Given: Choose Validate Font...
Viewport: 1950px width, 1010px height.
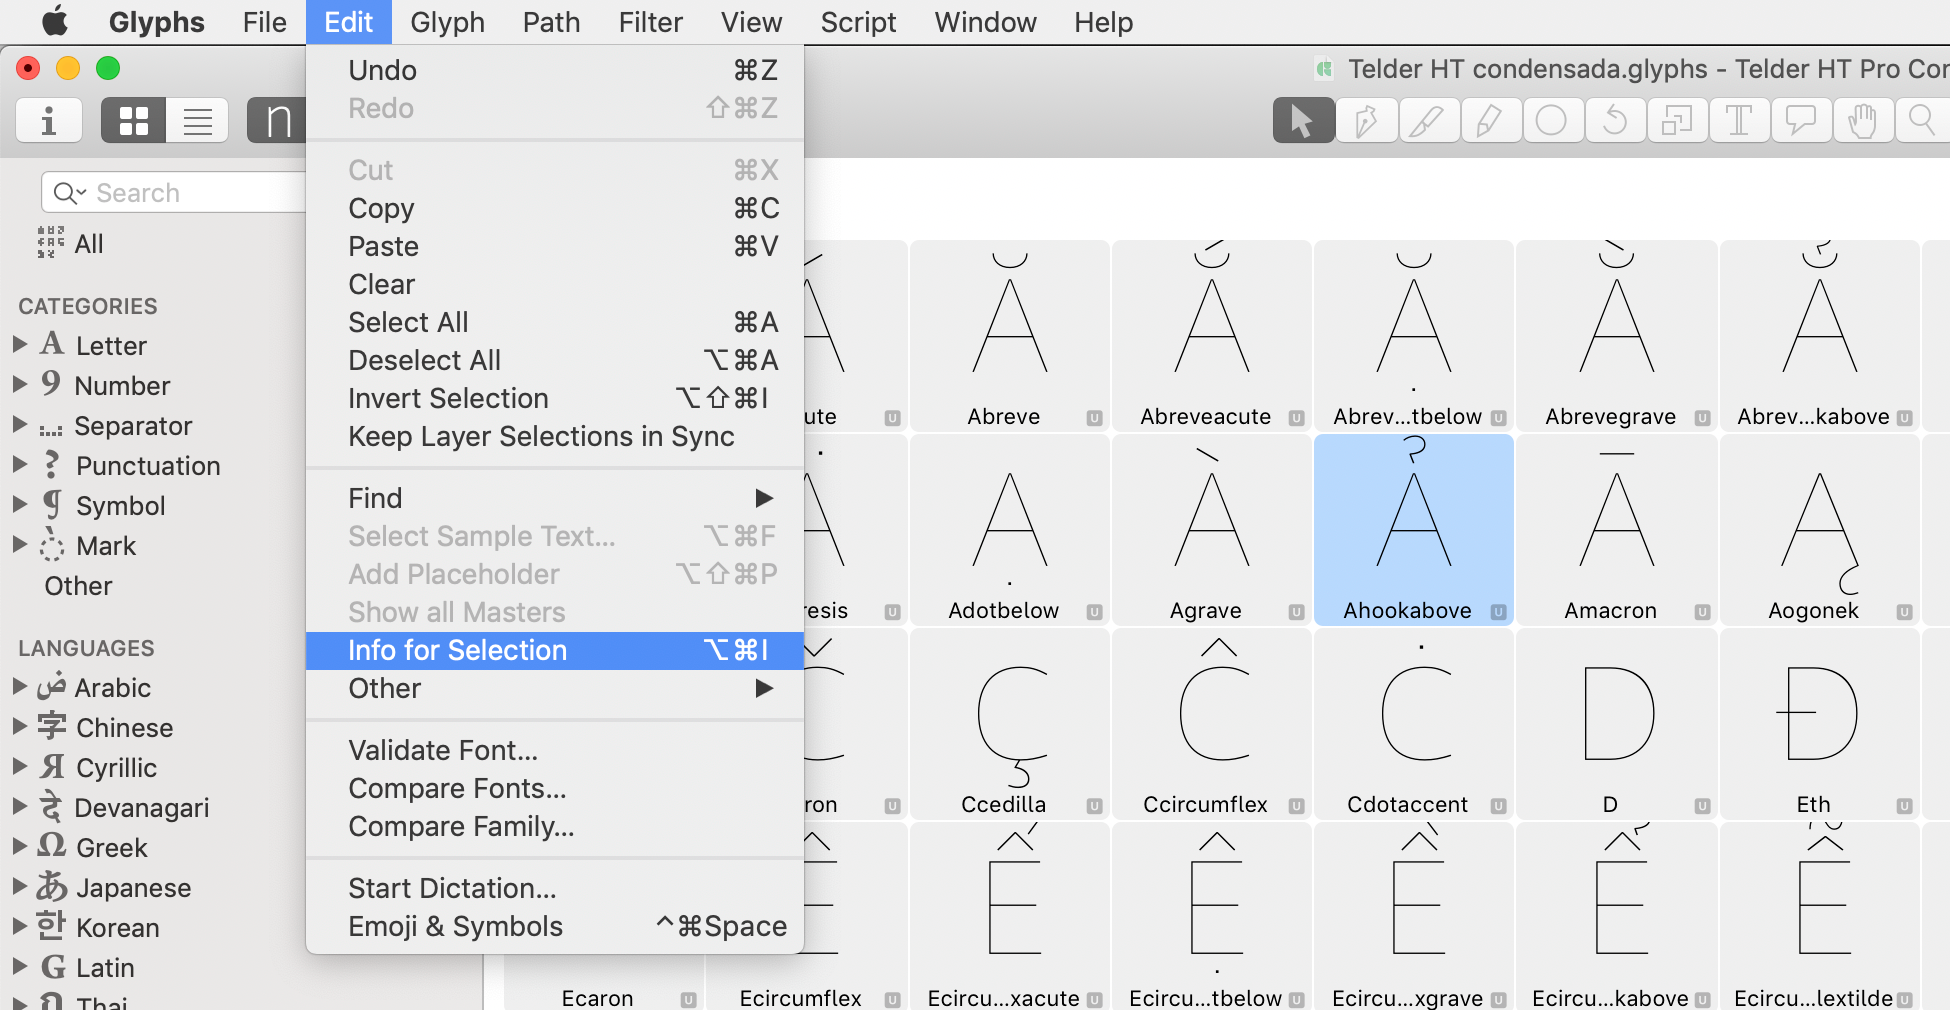Looking at the screenshot, I should tap(555, 750).
